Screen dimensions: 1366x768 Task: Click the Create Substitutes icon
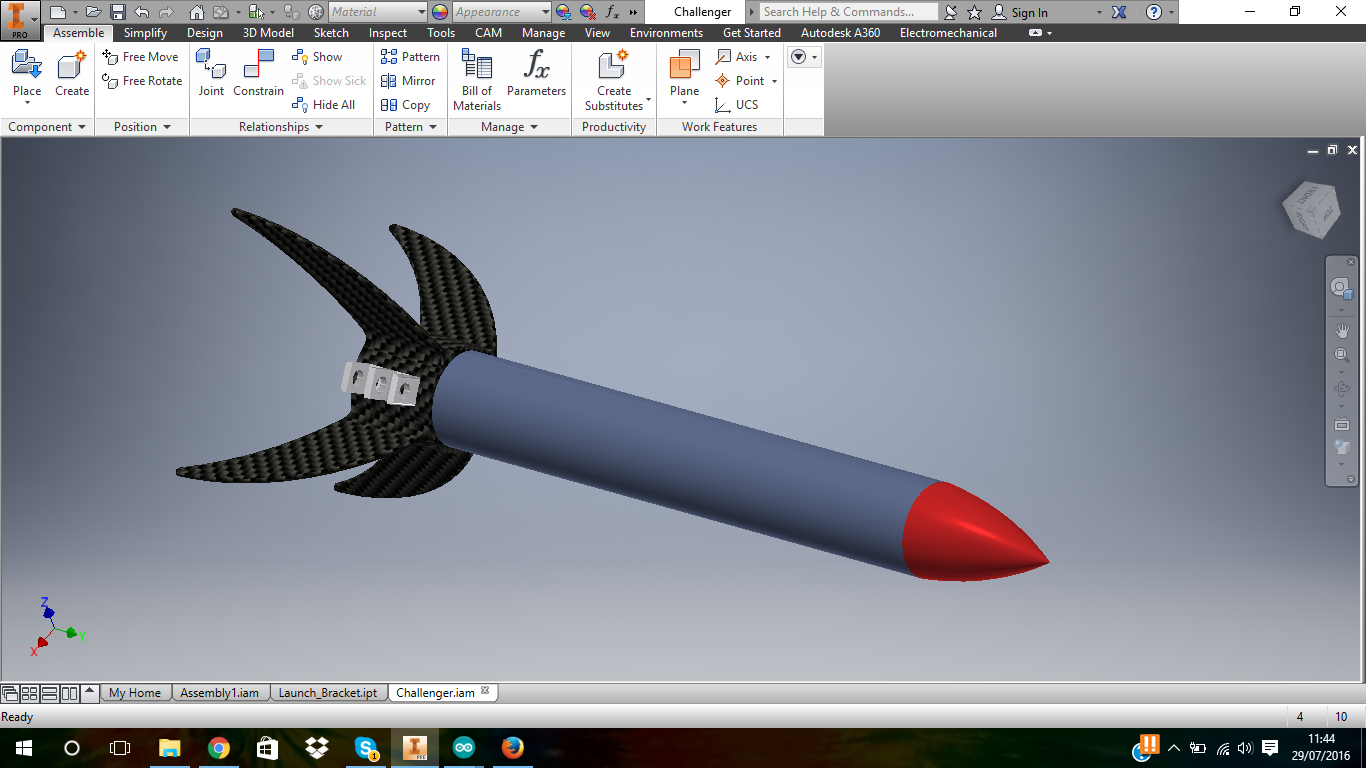click(613, 67)
